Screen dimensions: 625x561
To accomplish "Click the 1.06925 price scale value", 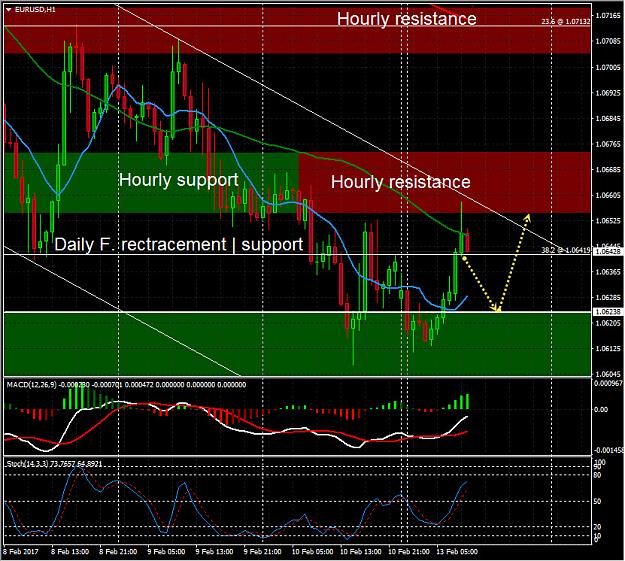I will click(x=608, y=93).
